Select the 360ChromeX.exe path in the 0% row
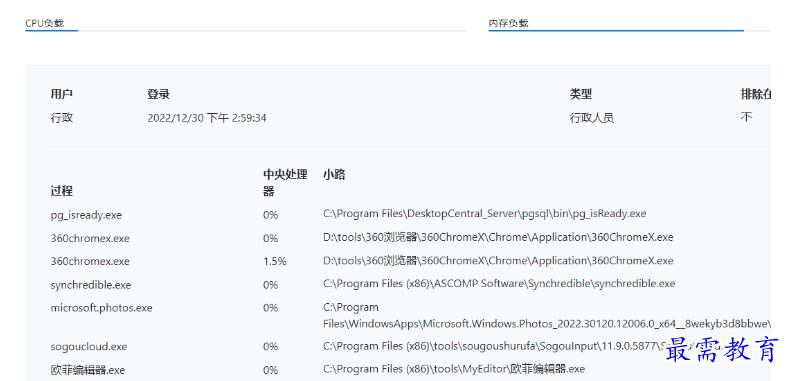This screenshot has height=381, width=787. (x=498, y=237)
